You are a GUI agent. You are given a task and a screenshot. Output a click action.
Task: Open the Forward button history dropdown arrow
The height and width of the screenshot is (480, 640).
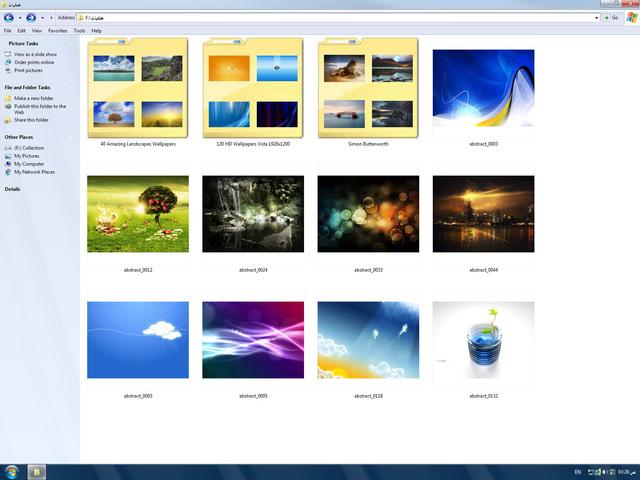[x=42, y=18]
